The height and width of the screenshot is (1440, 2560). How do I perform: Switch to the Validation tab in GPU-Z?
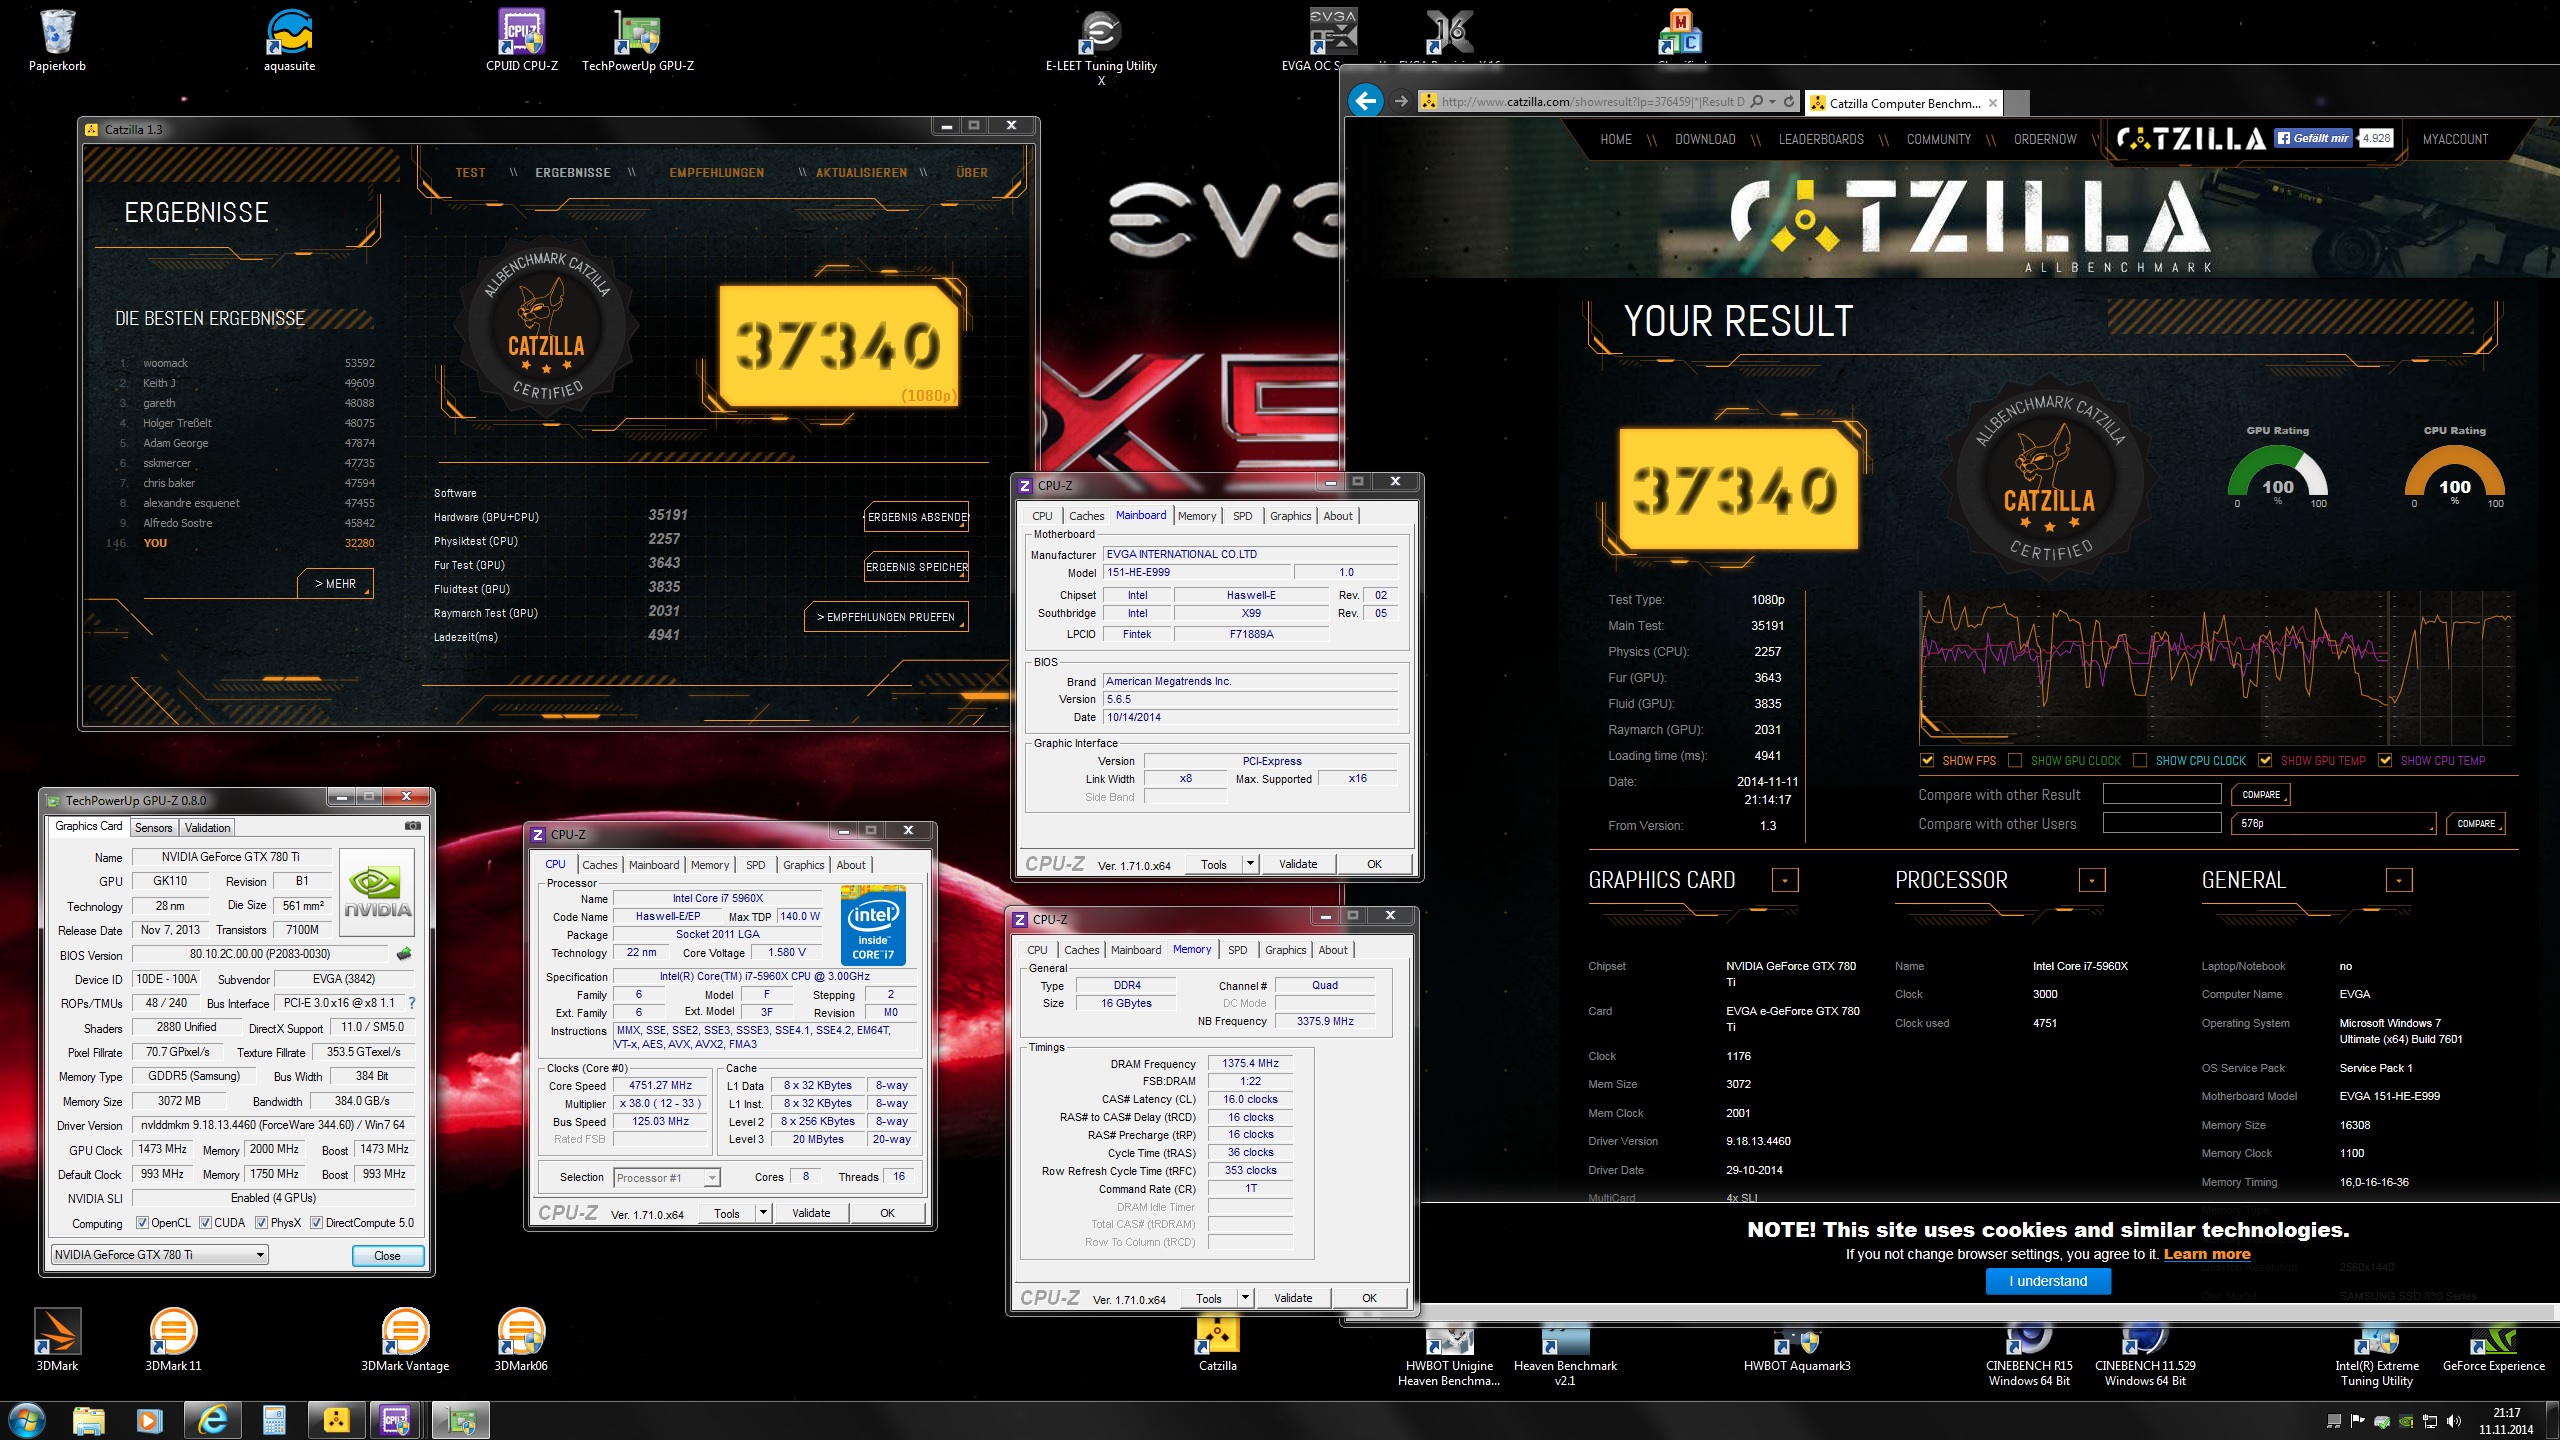coord(207,827)
